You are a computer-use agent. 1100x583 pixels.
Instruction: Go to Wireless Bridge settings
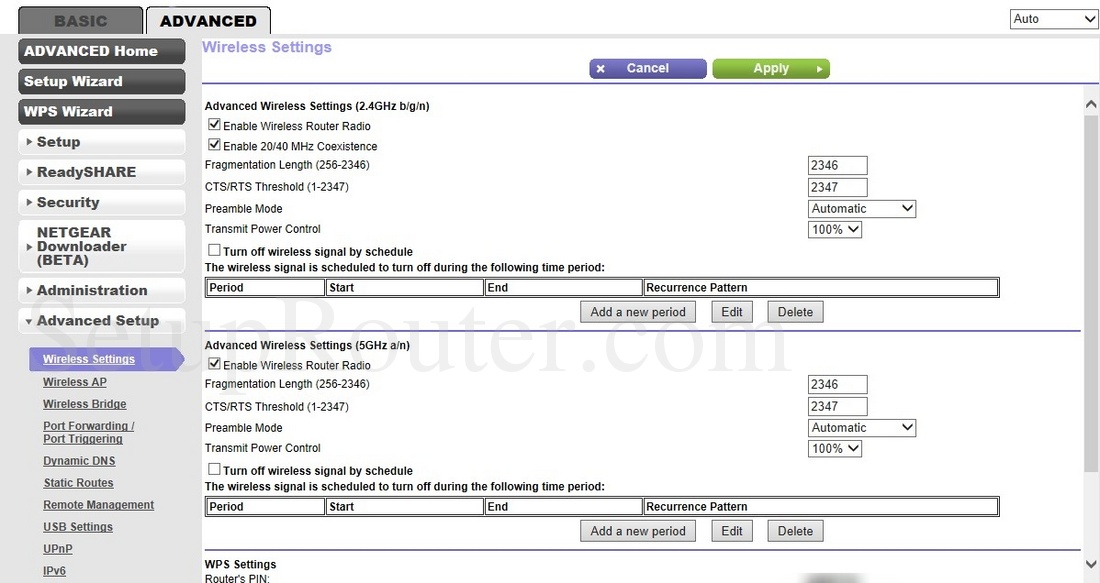(85, 404)
